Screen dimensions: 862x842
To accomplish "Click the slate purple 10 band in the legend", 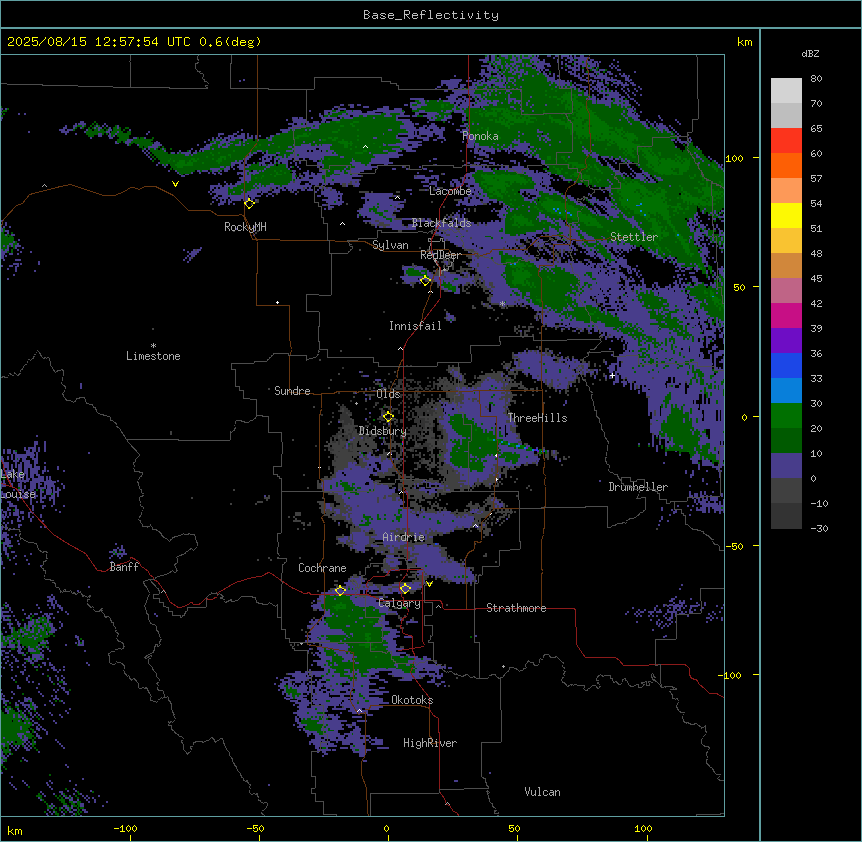I will (x=786, y=466).
